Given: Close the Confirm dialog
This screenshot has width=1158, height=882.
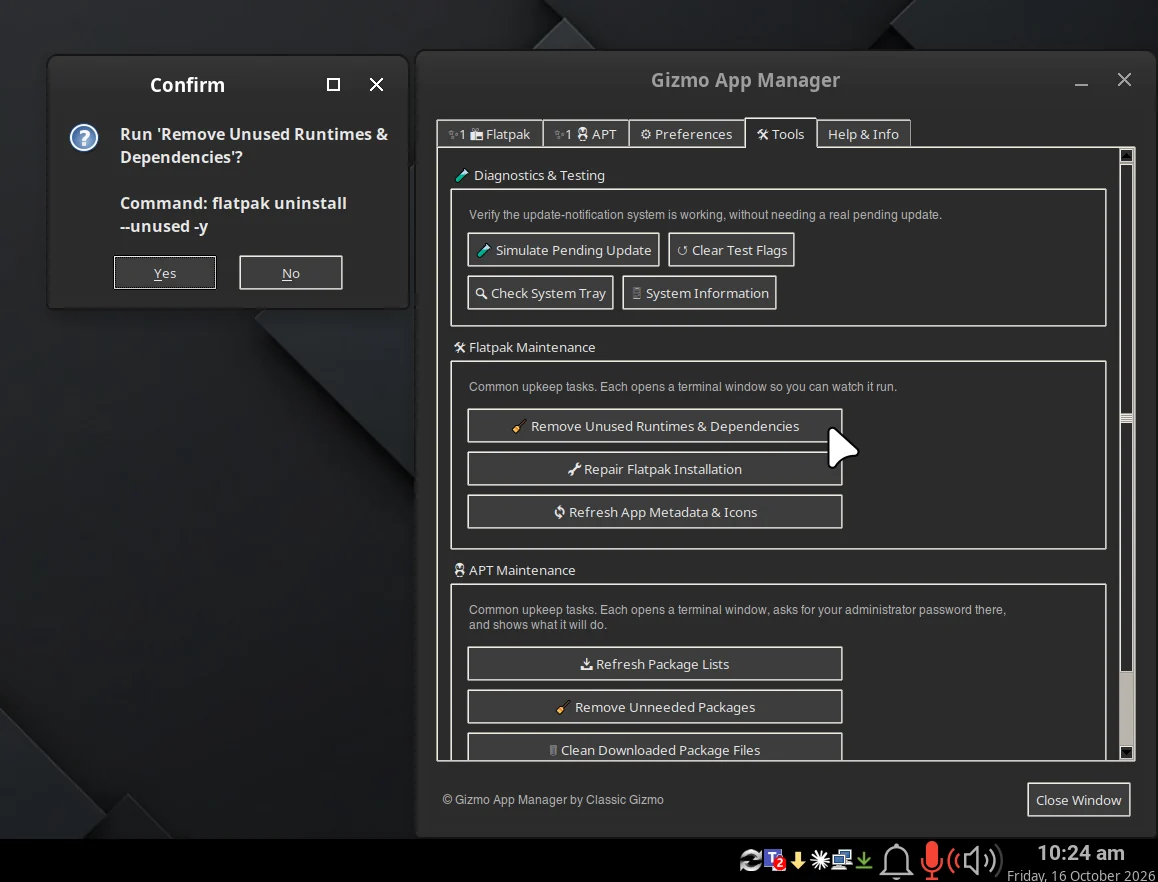Looking at the screenshot, I should click(x=377, y=85).
